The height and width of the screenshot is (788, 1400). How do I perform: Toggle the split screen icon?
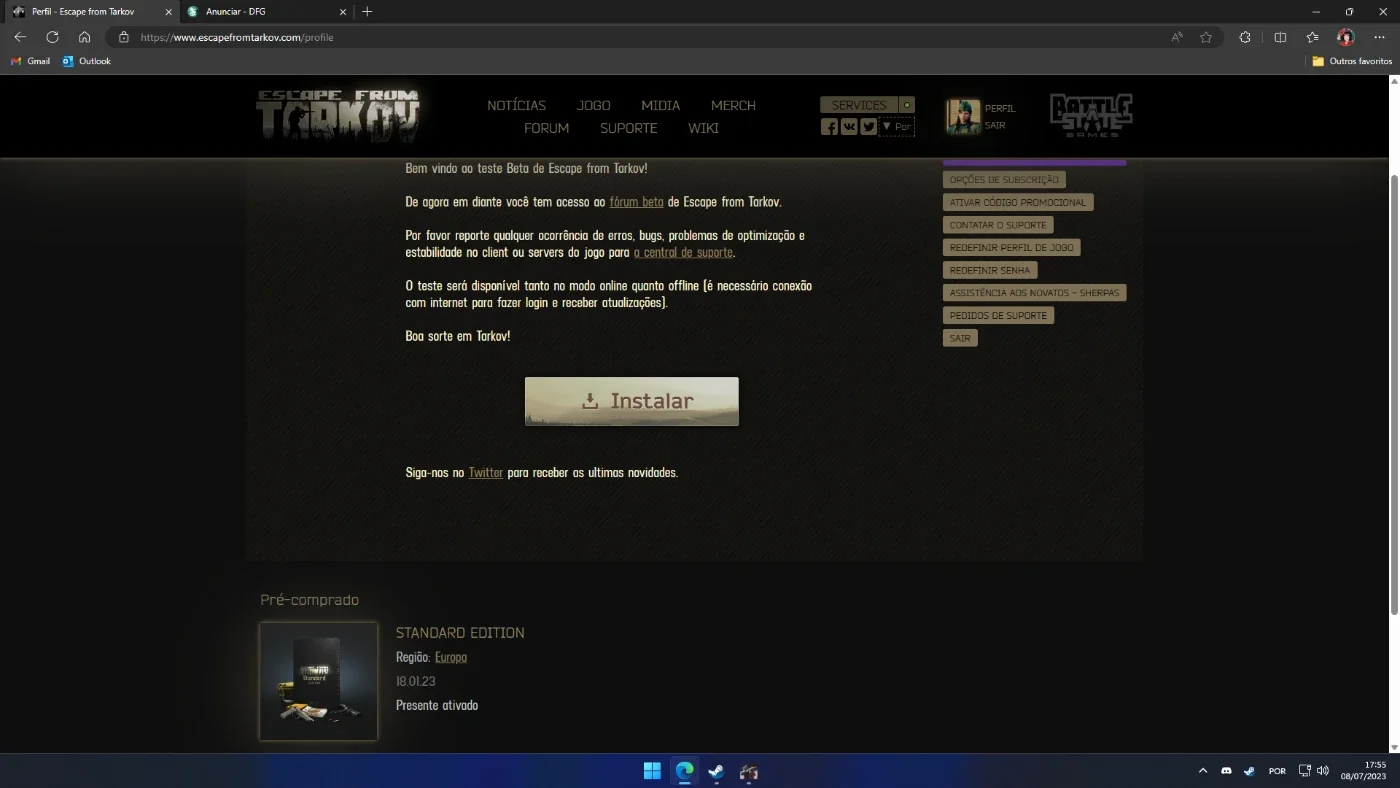click(1280, 37)
